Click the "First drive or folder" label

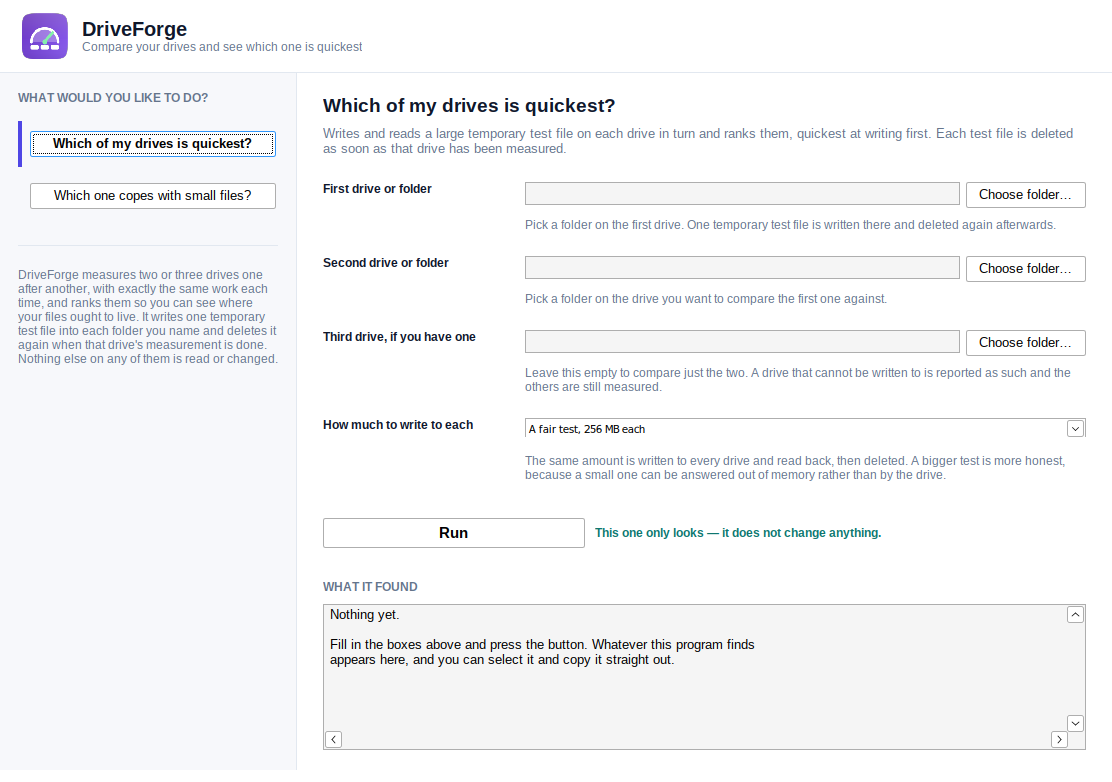click(x=377, y=189)
